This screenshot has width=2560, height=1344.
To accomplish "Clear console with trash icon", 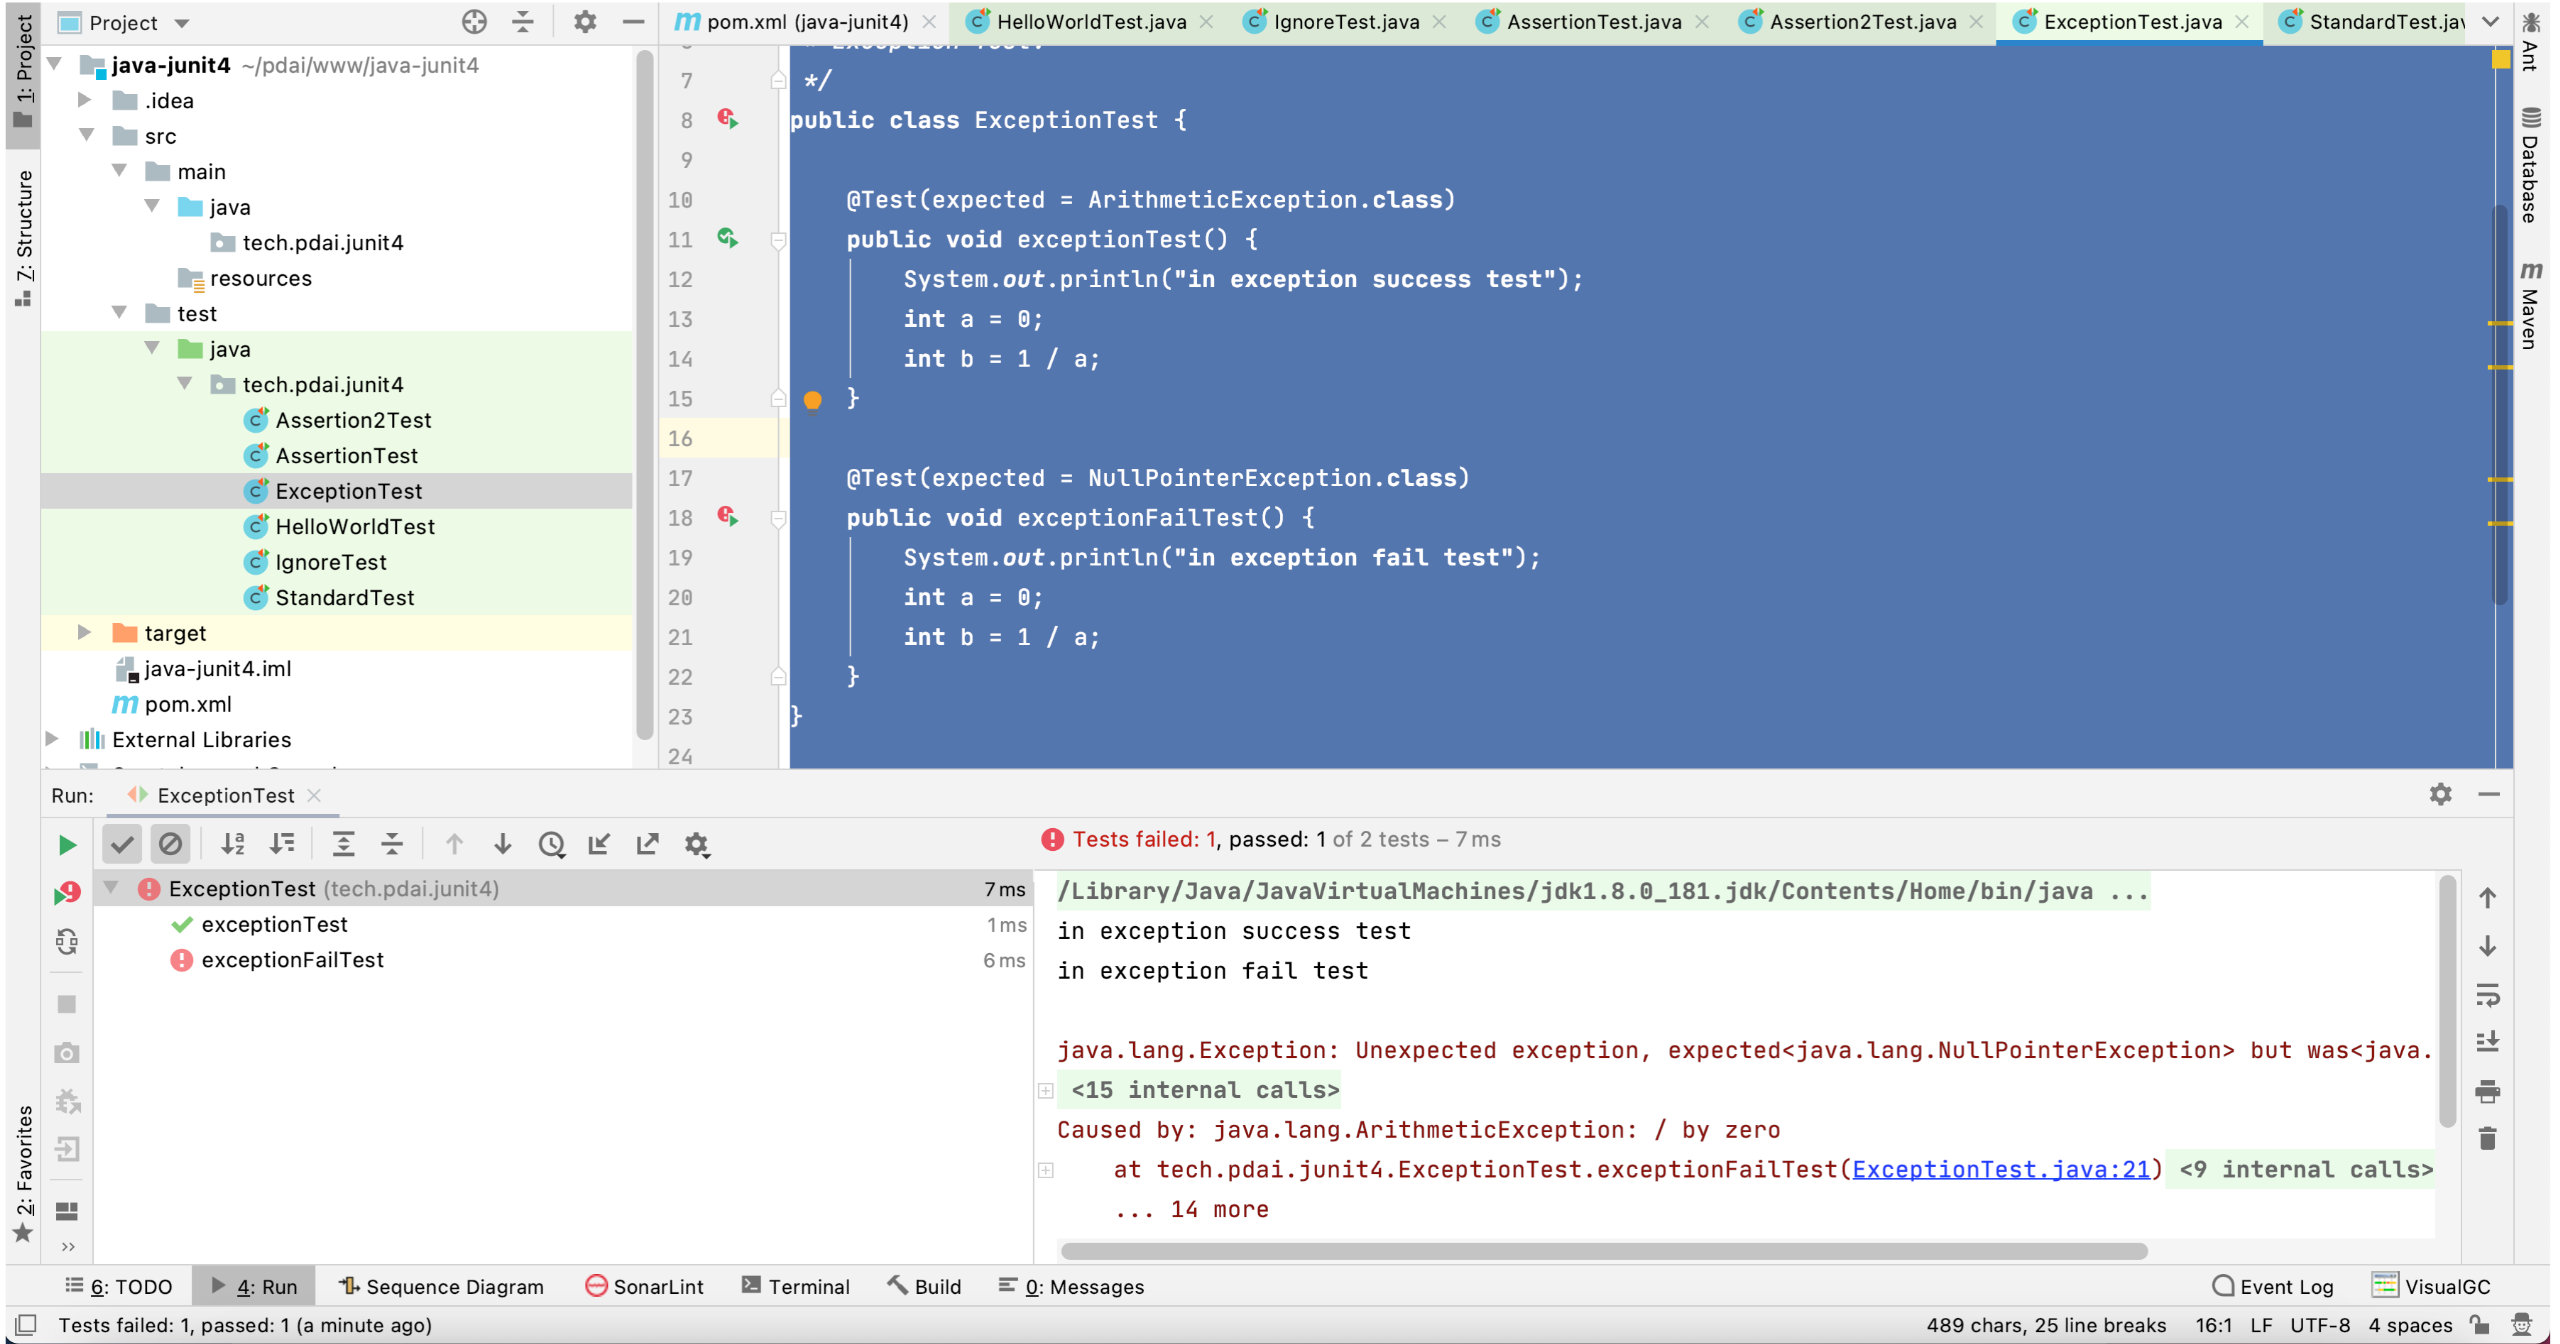I will click(2488, 1138).
